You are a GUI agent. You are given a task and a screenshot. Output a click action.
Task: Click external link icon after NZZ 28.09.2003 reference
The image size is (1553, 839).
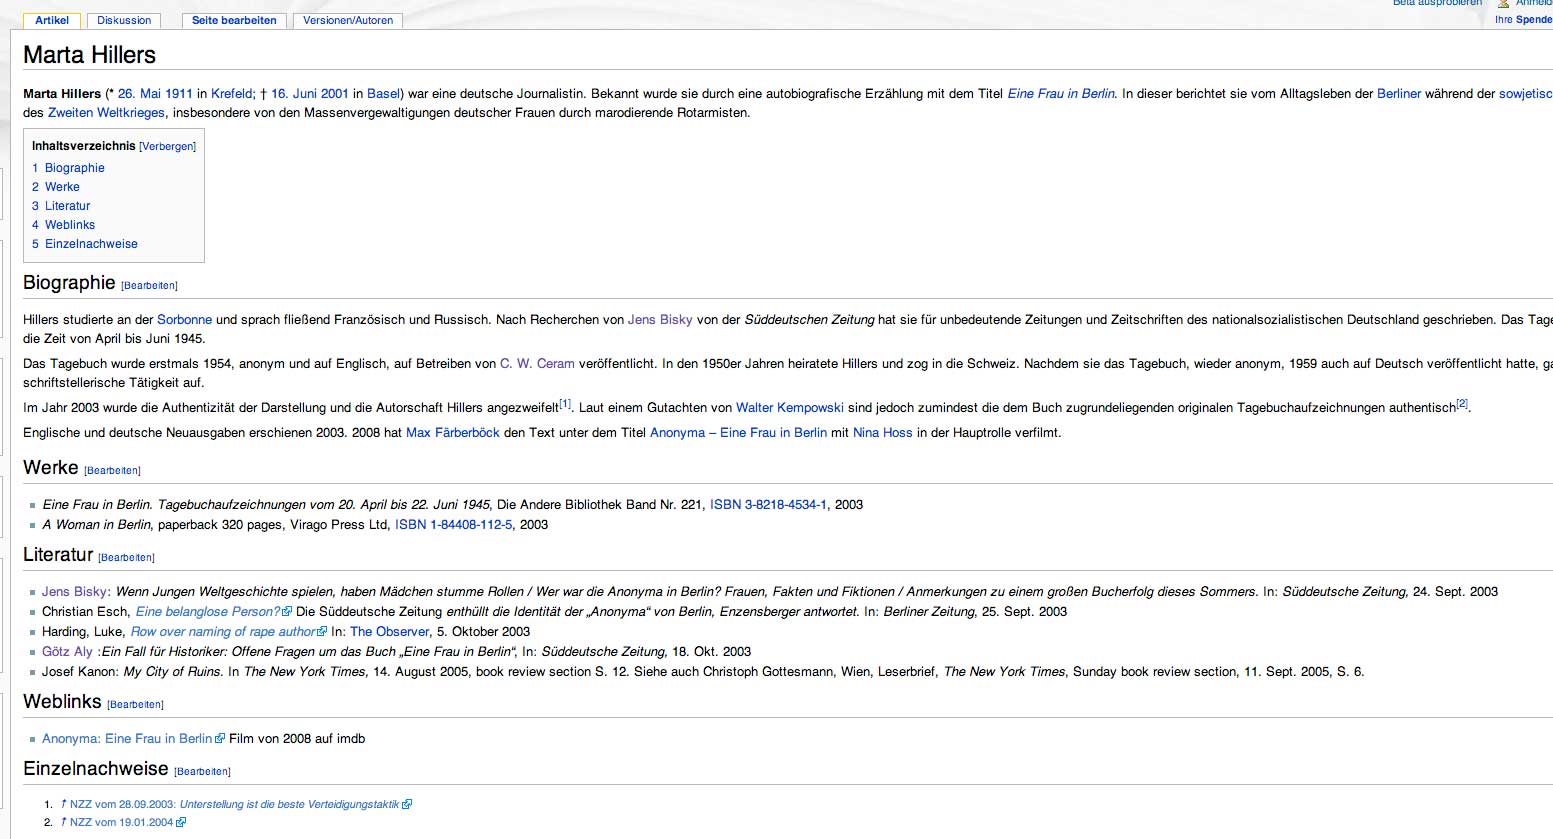(x=407, y=804)
